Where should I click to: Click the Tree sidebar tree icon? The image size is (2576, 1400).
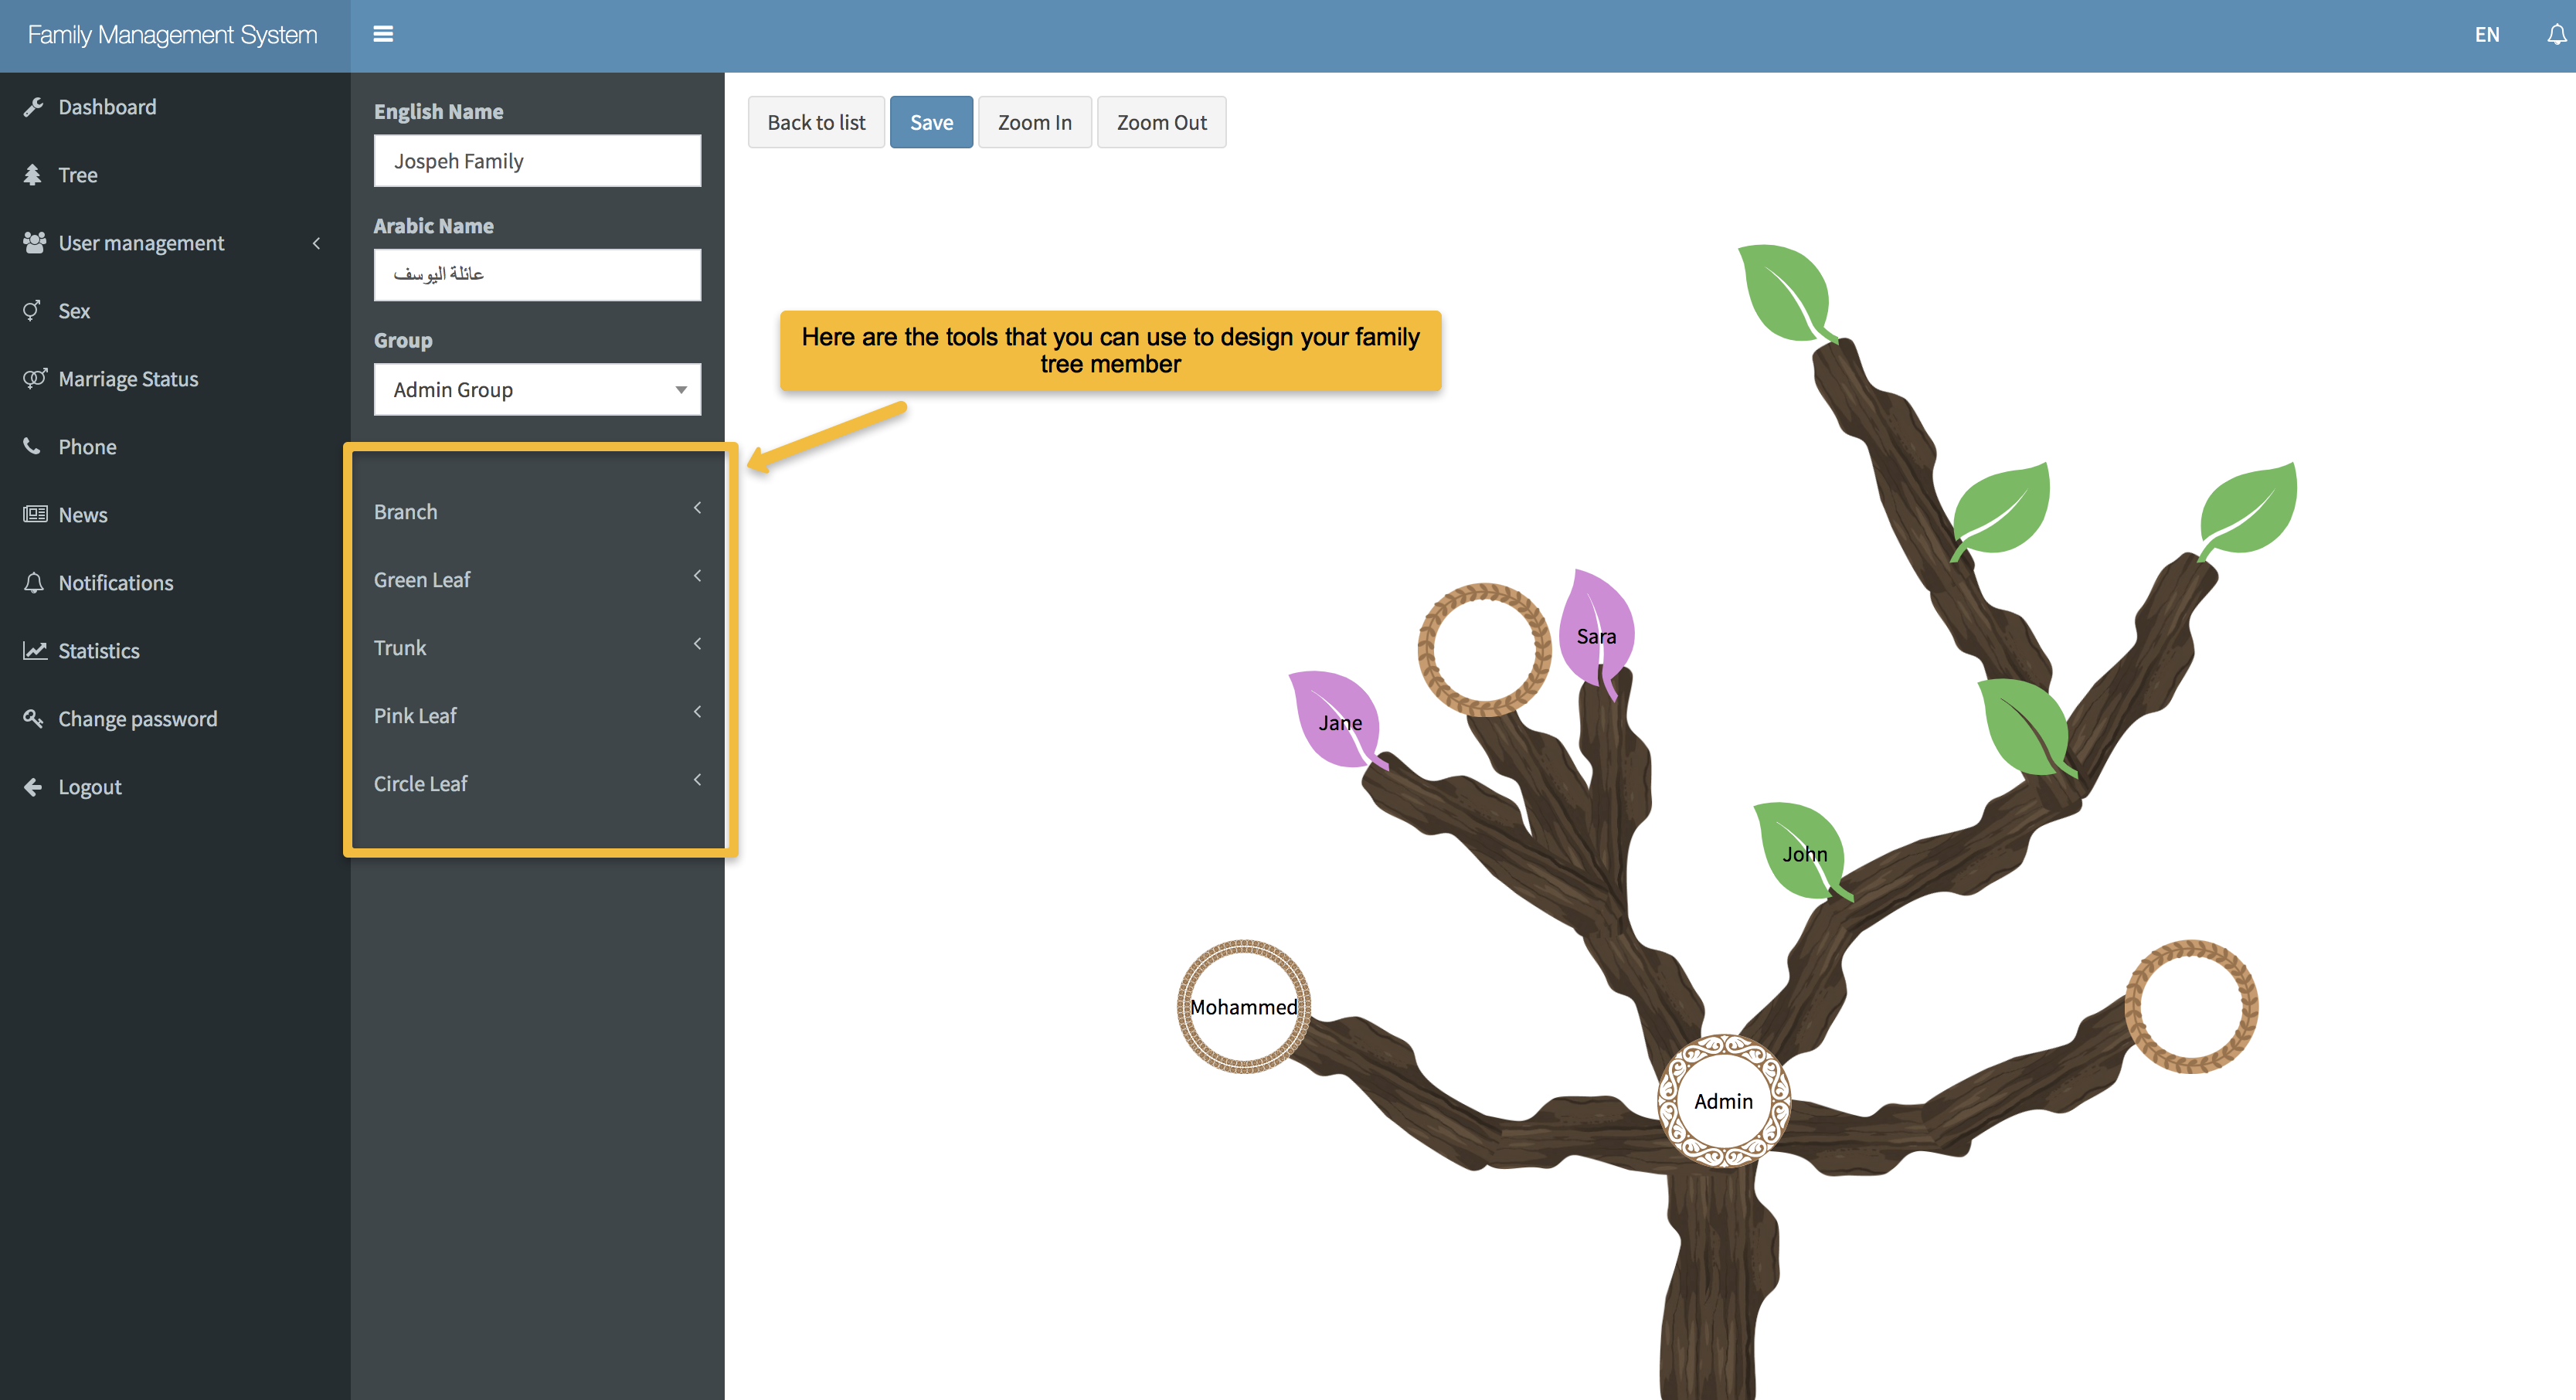(33, 175)
